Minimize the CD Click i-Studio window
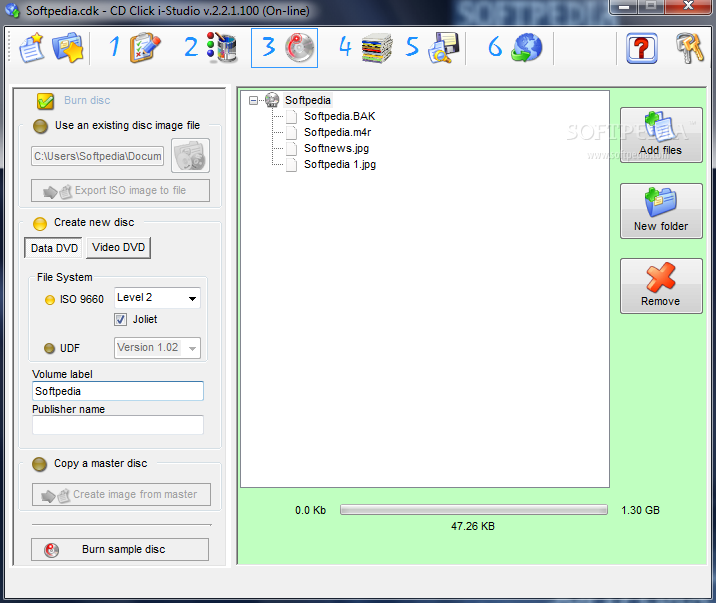The image size is (716, 603). [x=624, y=6]
